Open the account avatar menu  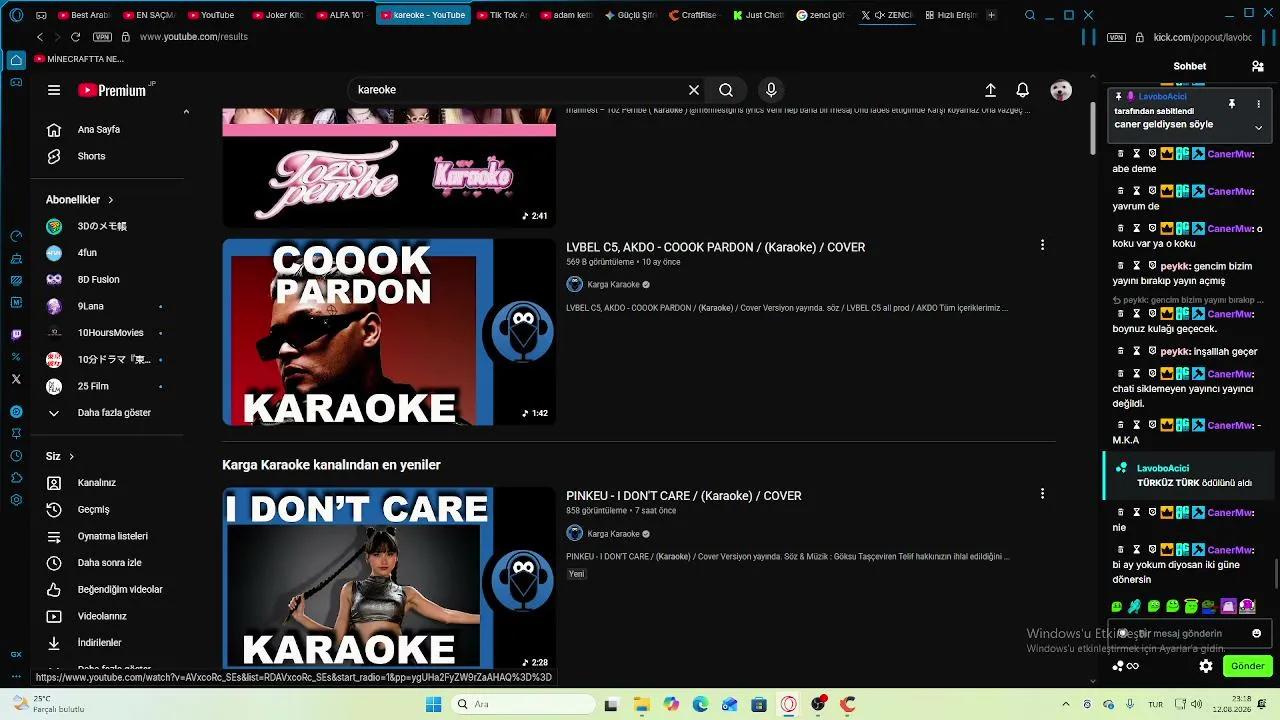pyautogui.click(x=1061, y=90)
